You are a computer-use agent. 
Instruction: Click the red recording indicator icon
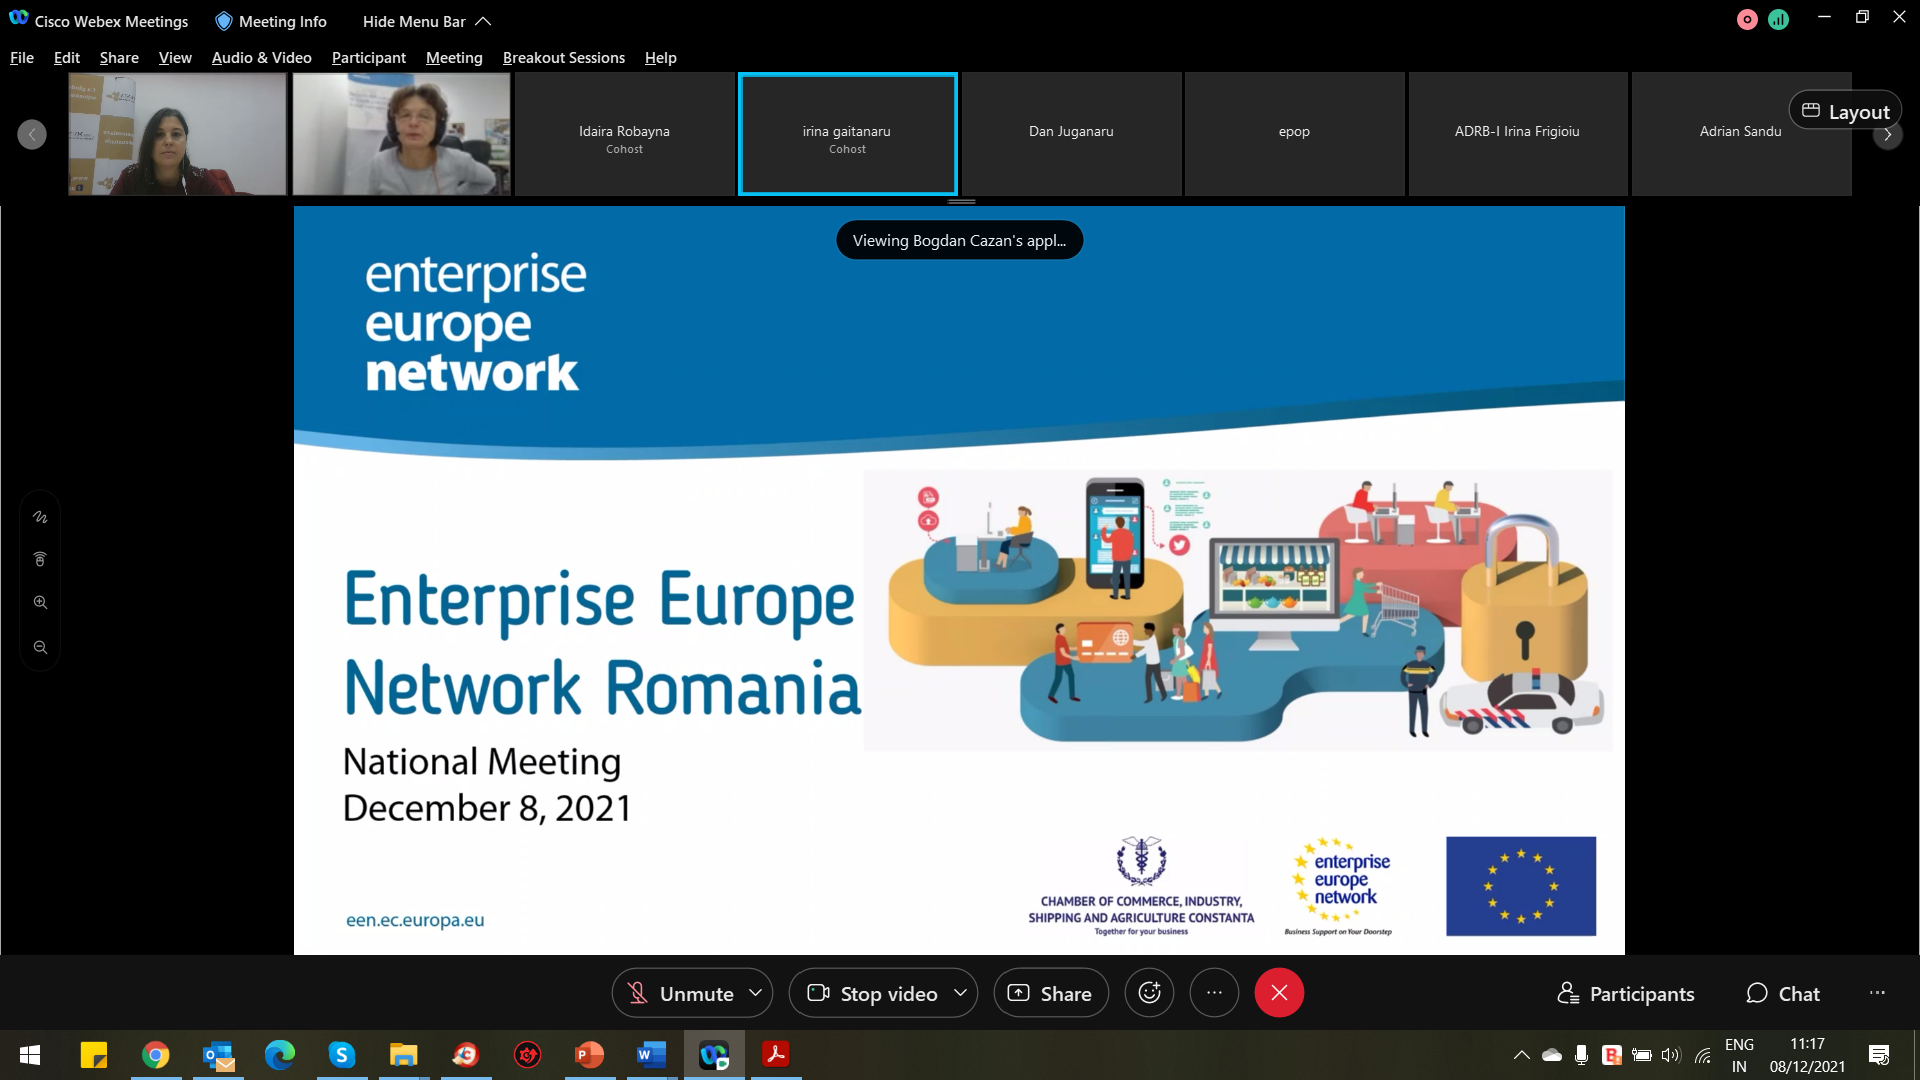click(1747, 19)
